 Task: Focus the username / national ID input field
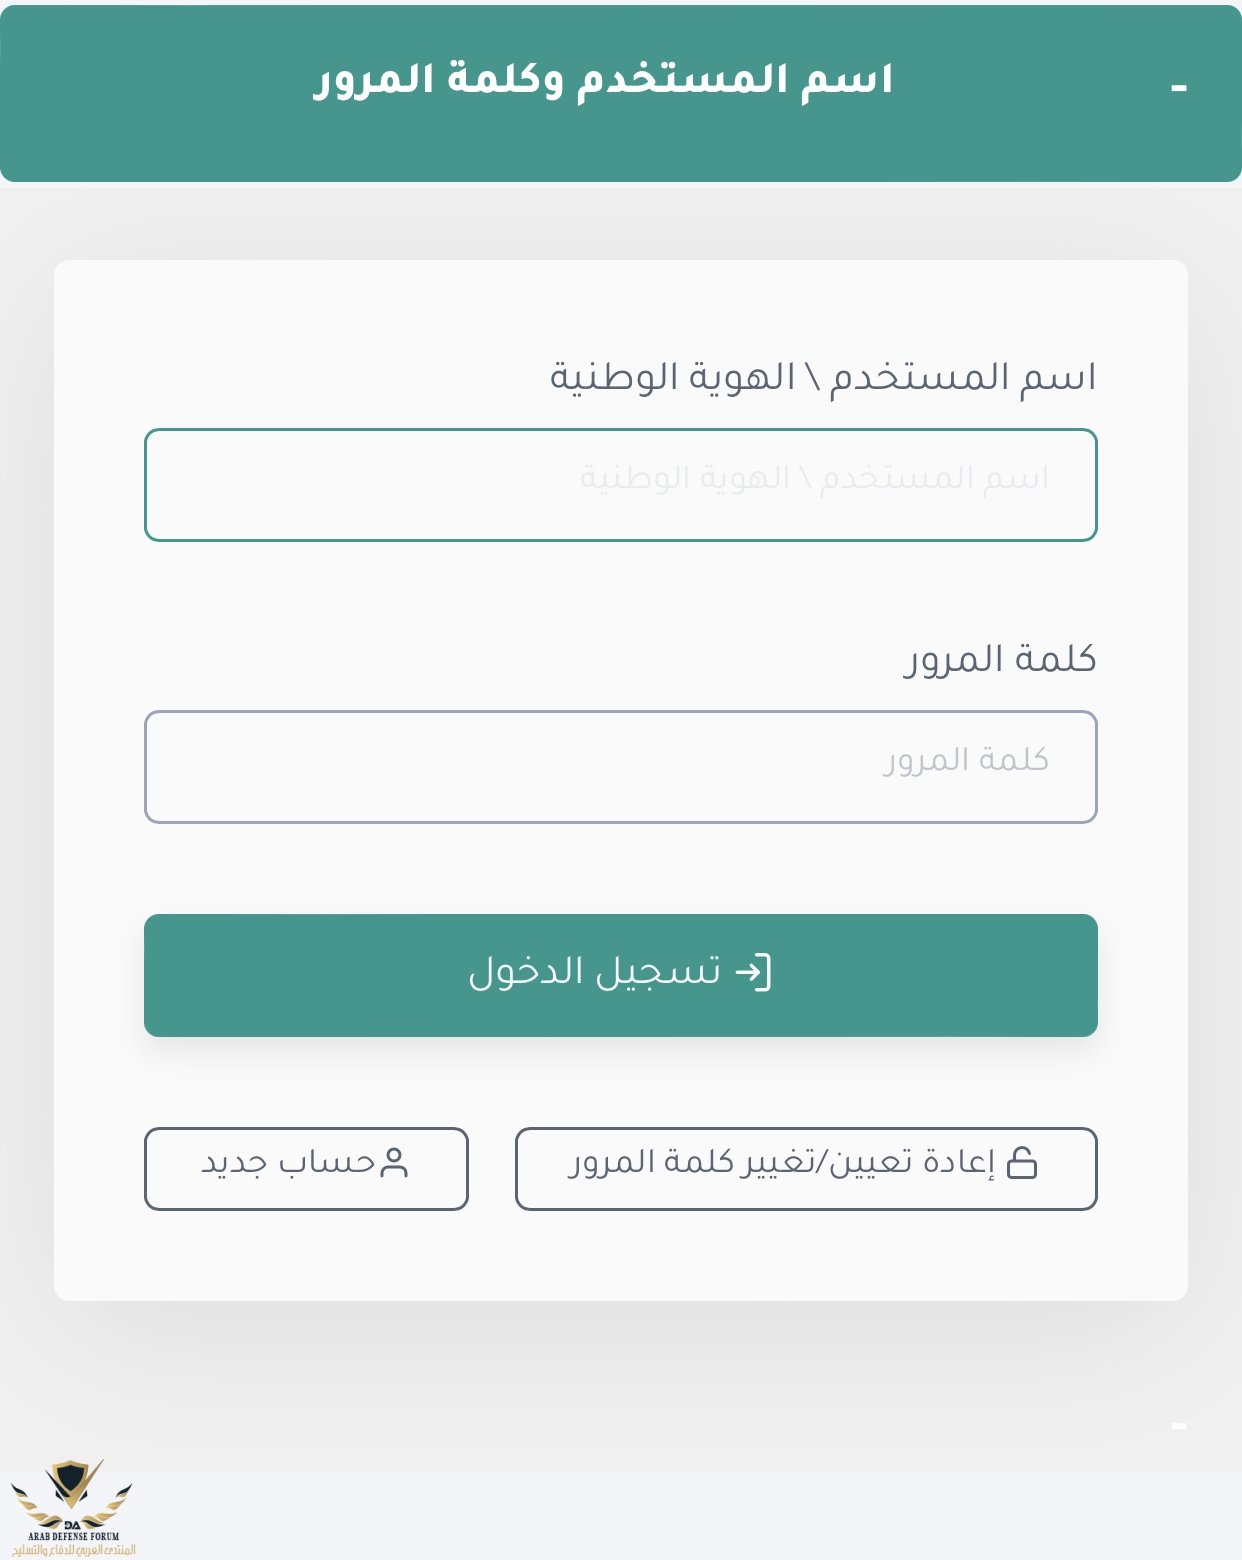point(620,485)
